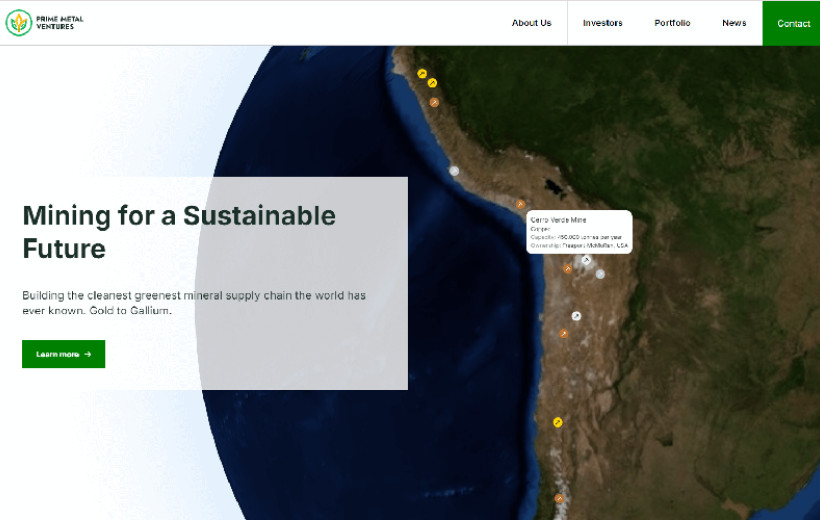Image resolution: width=820 pixels, height=520 pixels.
Task: Select the white mine marker directly beneath the tooltip
Action: pos(586,259)
